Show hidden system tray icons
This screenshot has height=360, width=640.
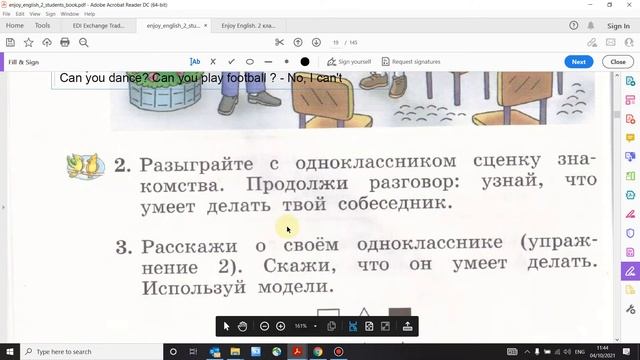click(x=527, y=351)
